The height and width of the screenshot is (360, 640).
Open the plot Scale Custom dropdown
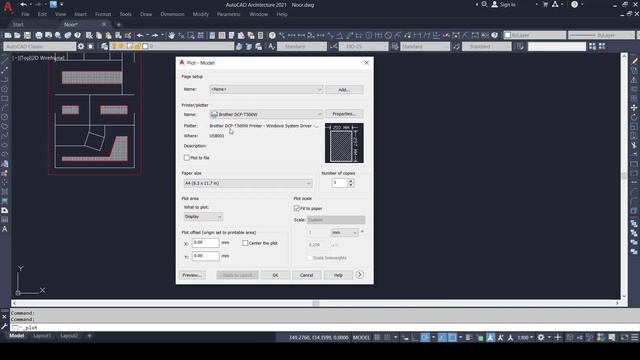pos(336,220)
